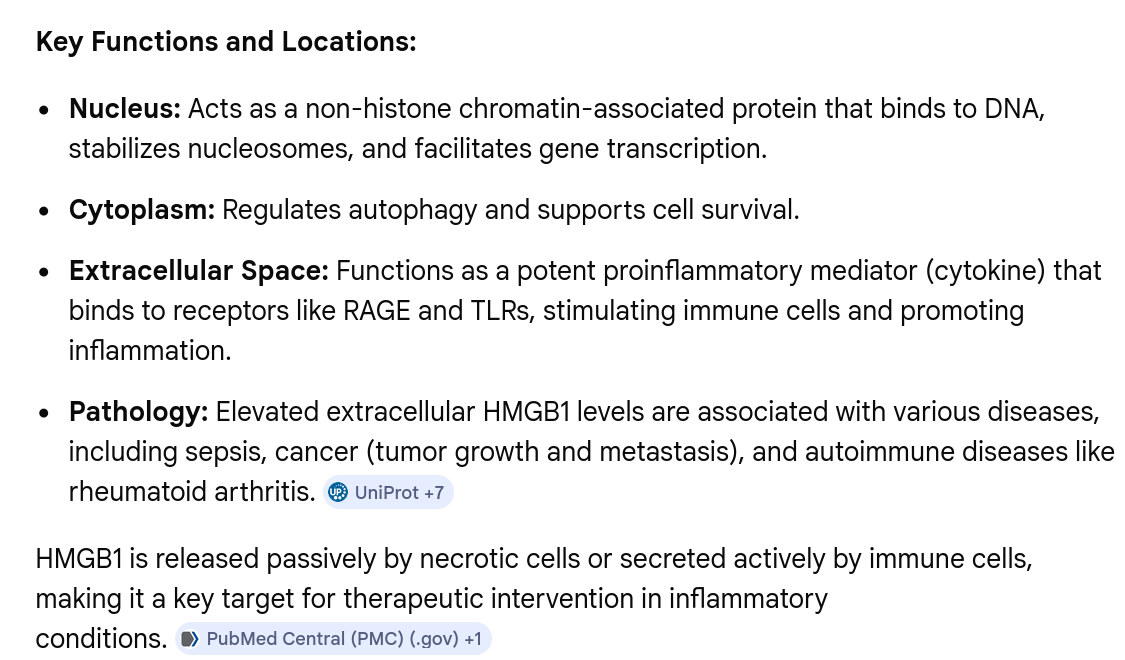This screenshot has height=660, width=1125.
Task: Click the bullet point before Nucleus
Action: coord(44,110)
